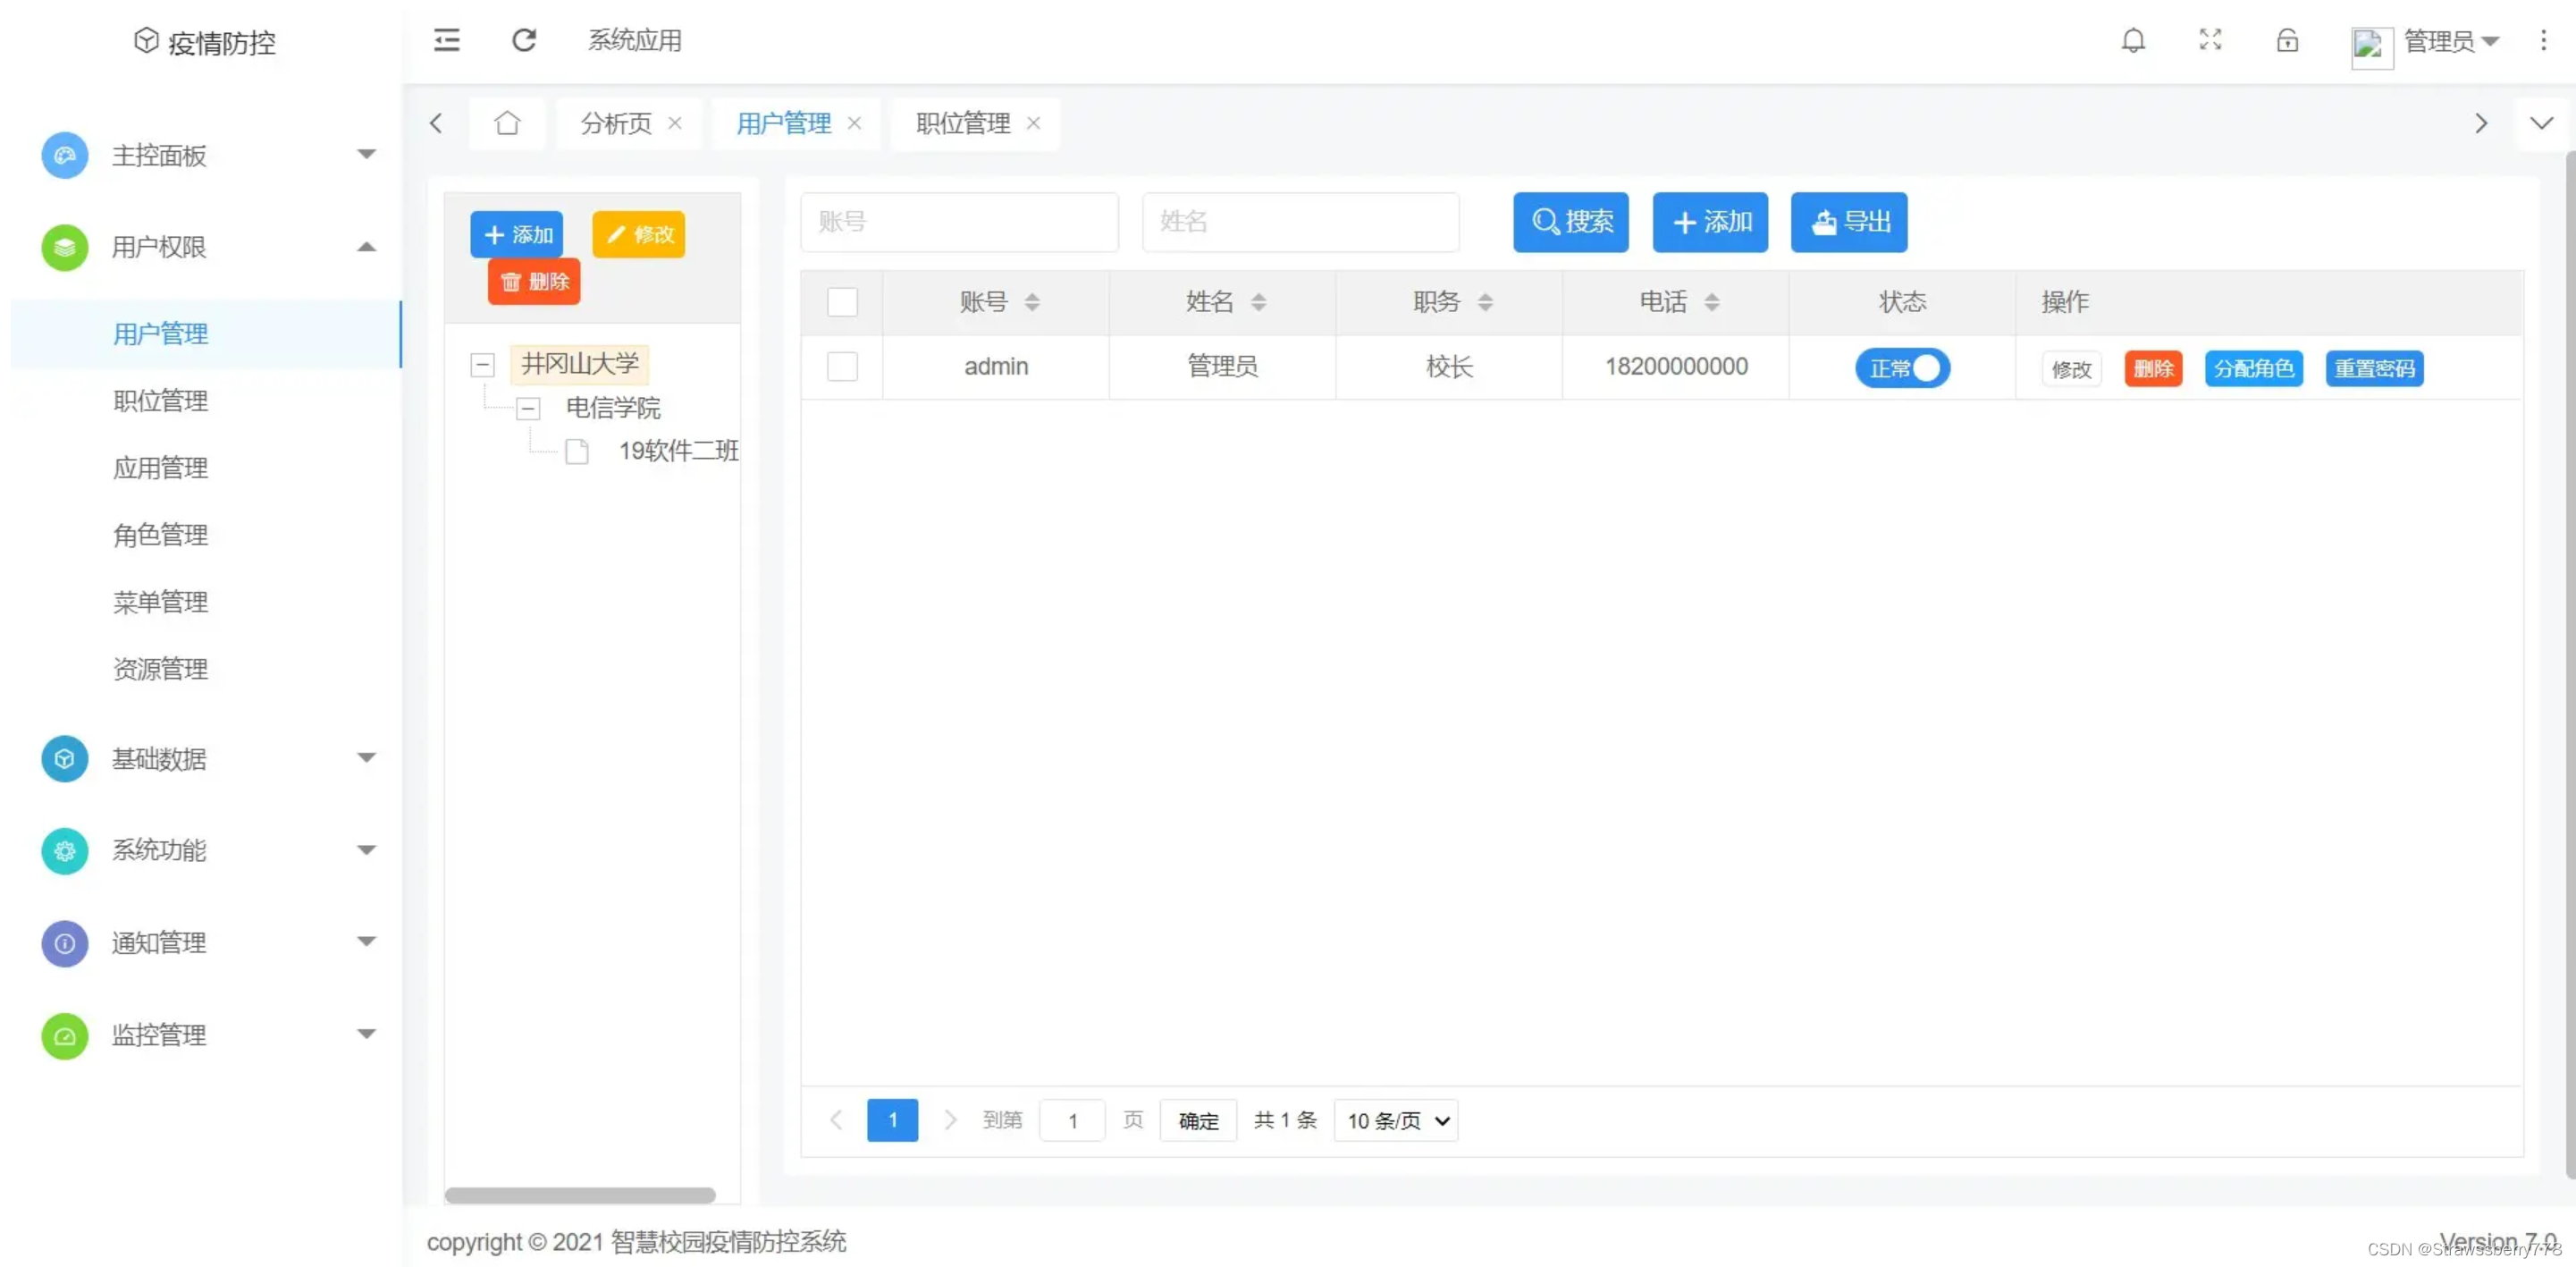
Task: Toggle the sidebar collapse icon
Action: point(446,40)
